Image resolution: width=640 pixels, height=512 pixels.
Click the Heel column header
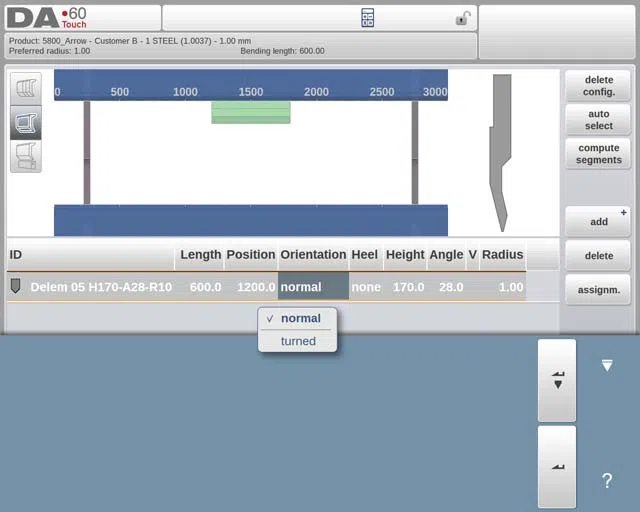click(x=366, y=255)
